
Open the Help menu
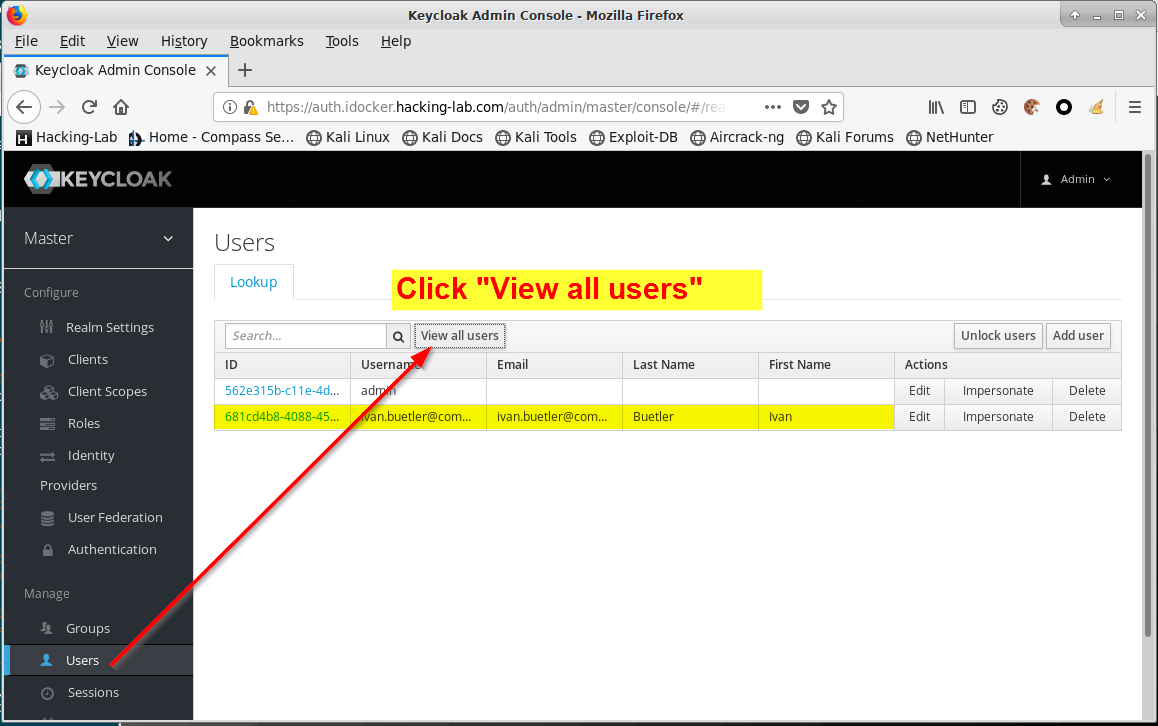tap(396, 41)
